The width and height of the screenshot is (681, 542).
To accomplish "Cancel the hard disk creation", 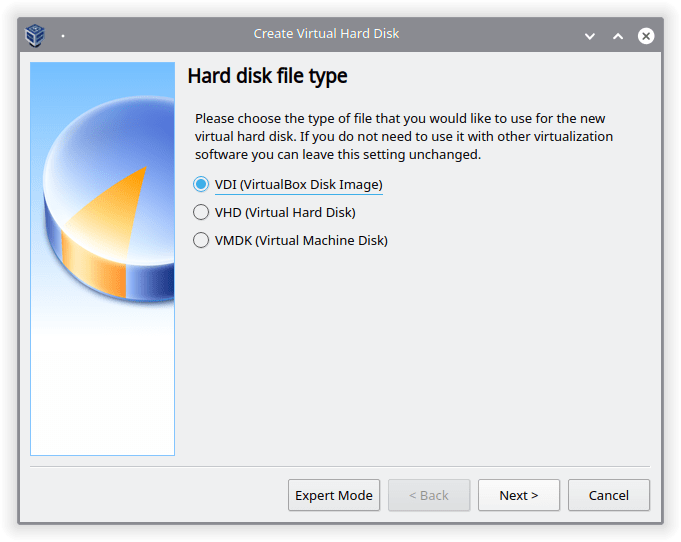I will click(608, 495).
